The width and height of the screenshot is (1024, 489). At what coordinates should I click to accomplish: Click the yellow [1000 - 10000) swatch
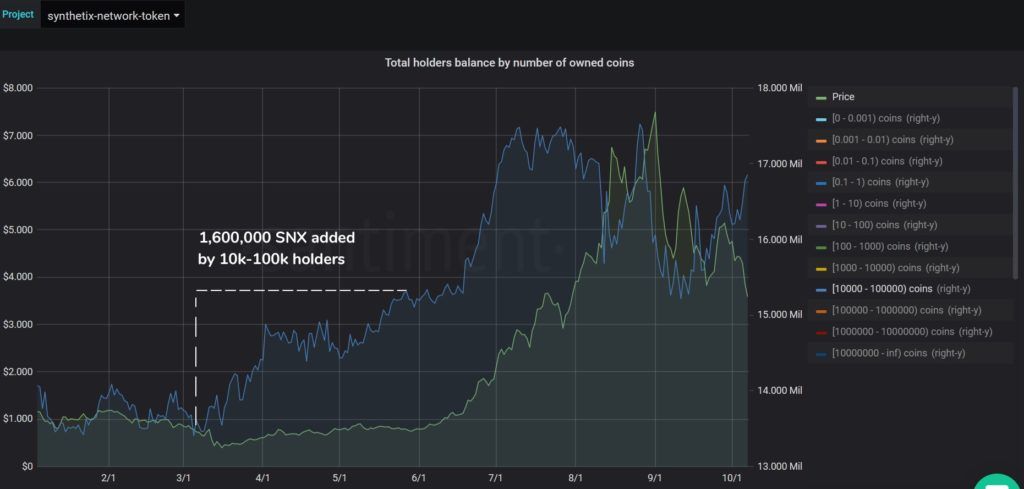822,268
